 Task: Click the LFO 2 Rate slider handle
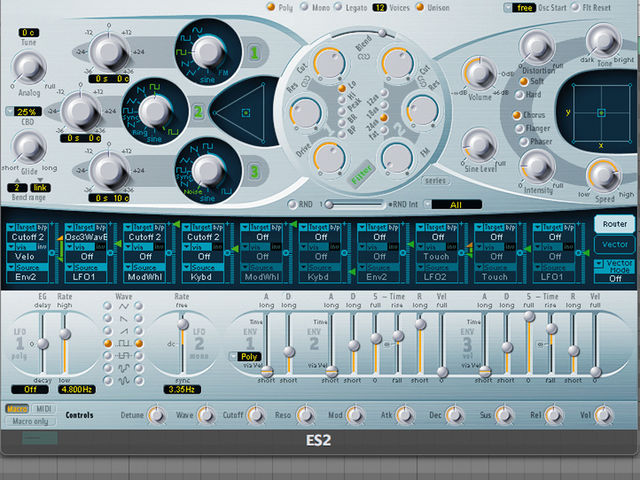182,324
